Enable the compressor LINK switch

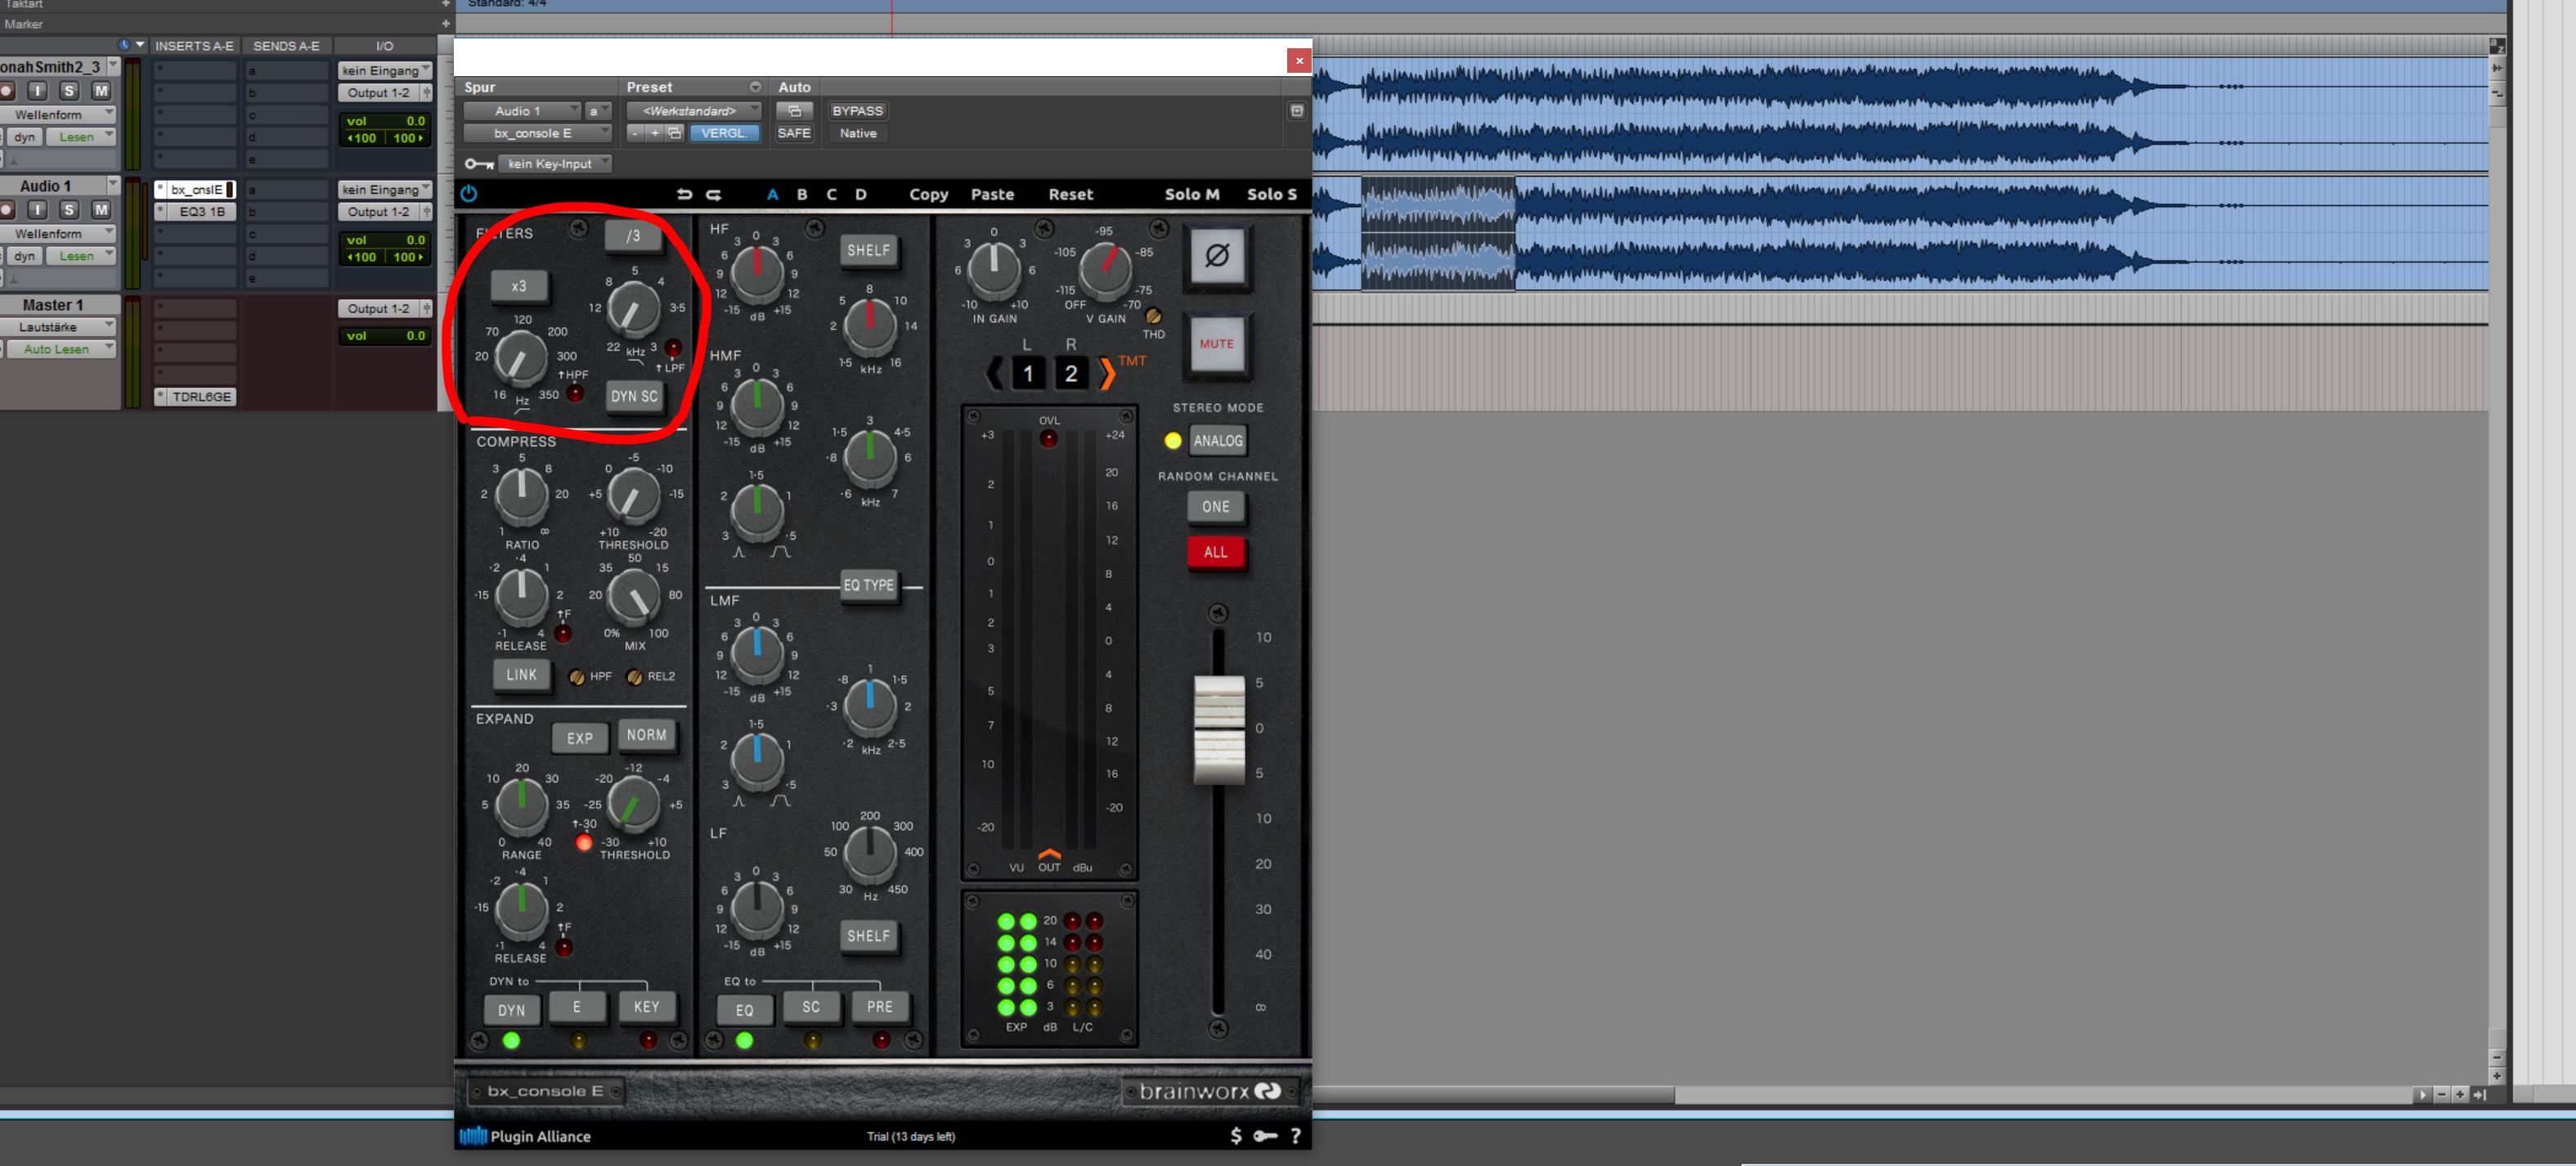pos(521,675)
